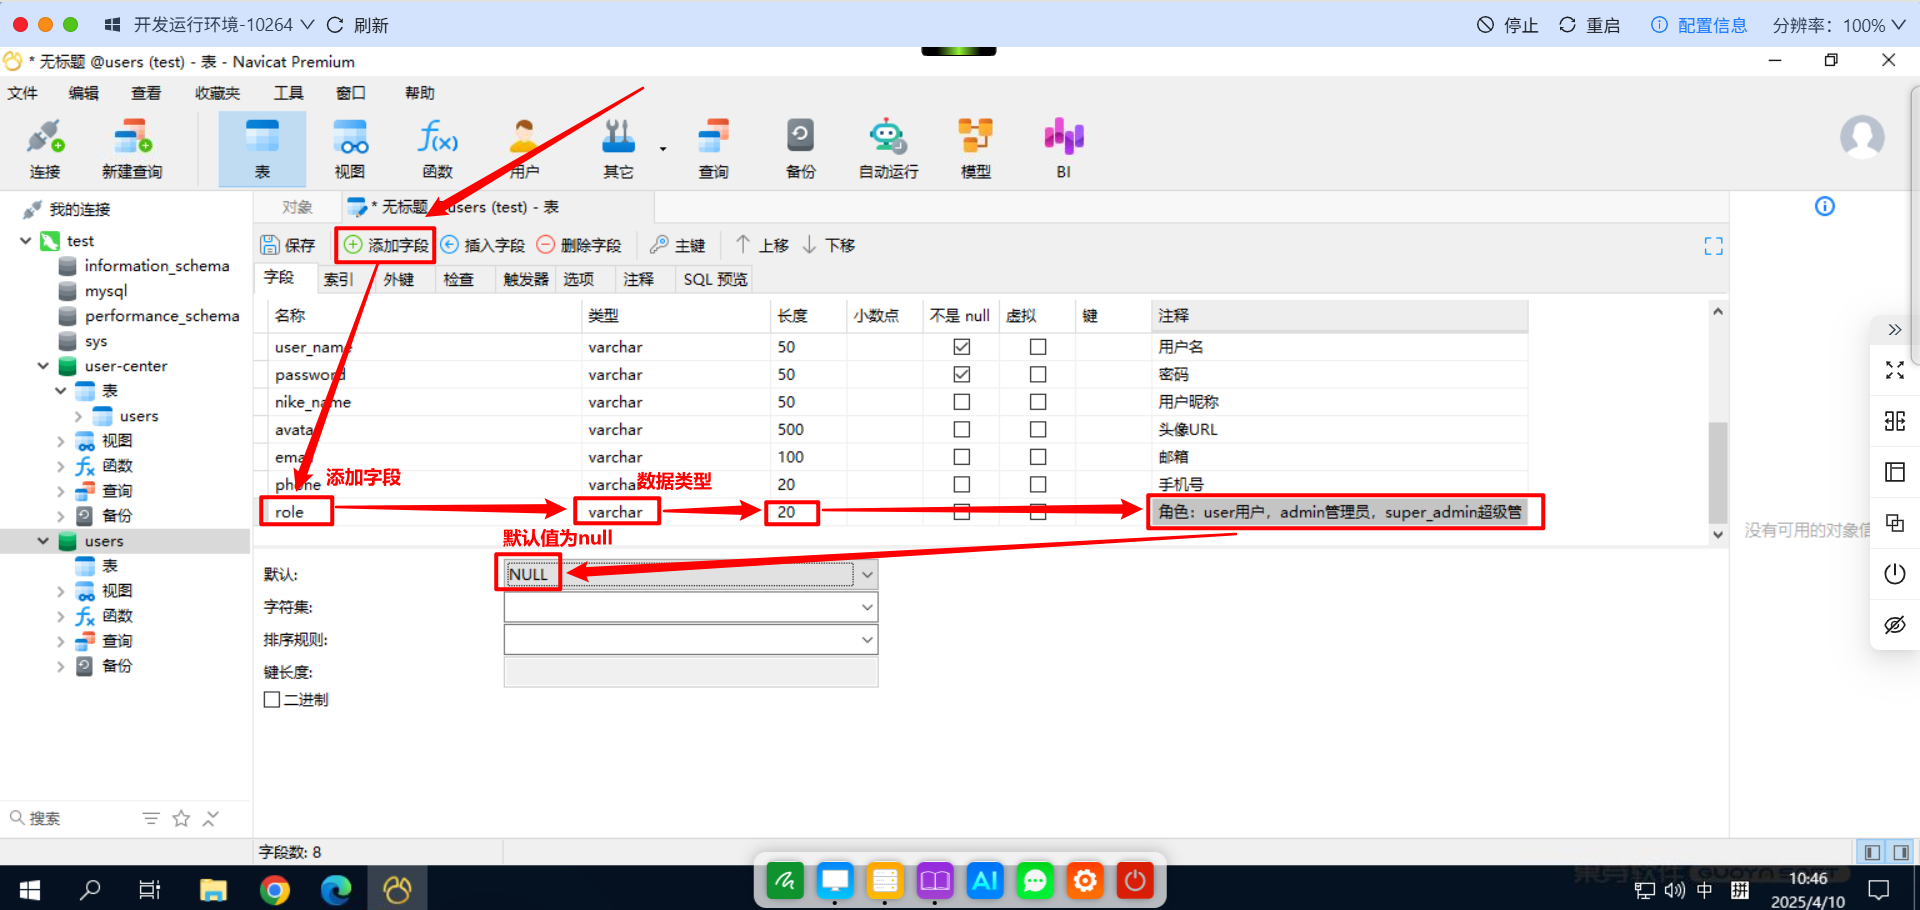Screen dimensions: 1920x910
Task: Click the filter icon beside search box
Action: click(151, 818)
